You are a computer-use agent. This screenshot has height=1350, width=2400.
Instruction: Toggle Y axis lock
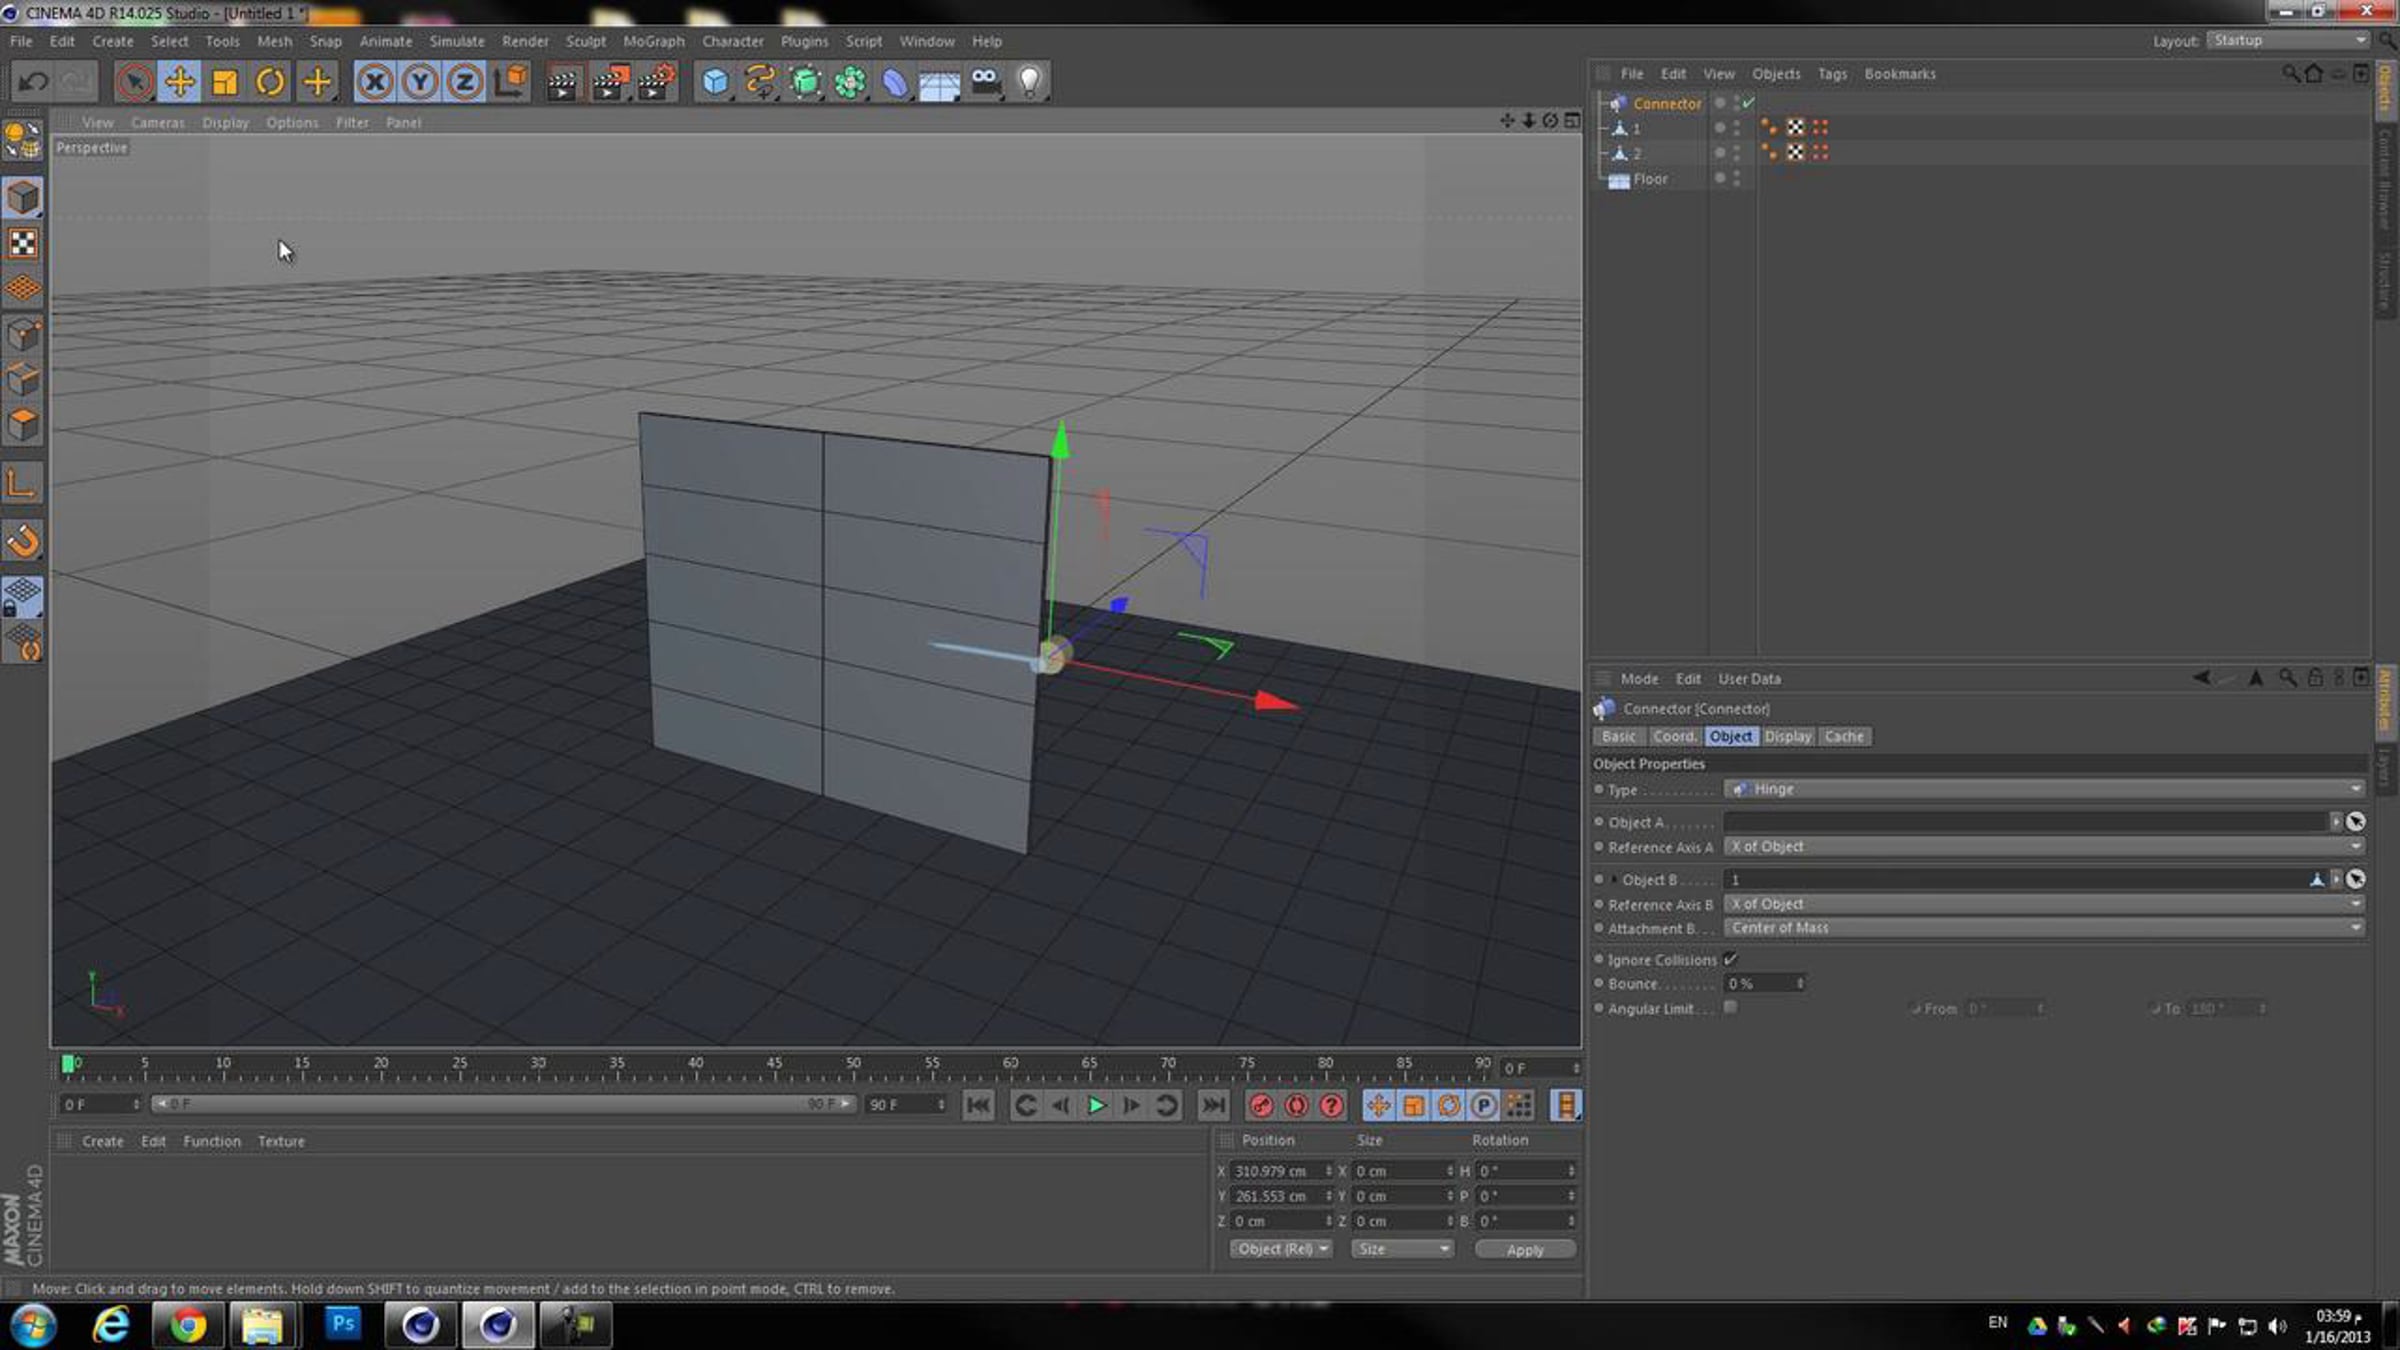pyautogui.click(x=420, y=82)
